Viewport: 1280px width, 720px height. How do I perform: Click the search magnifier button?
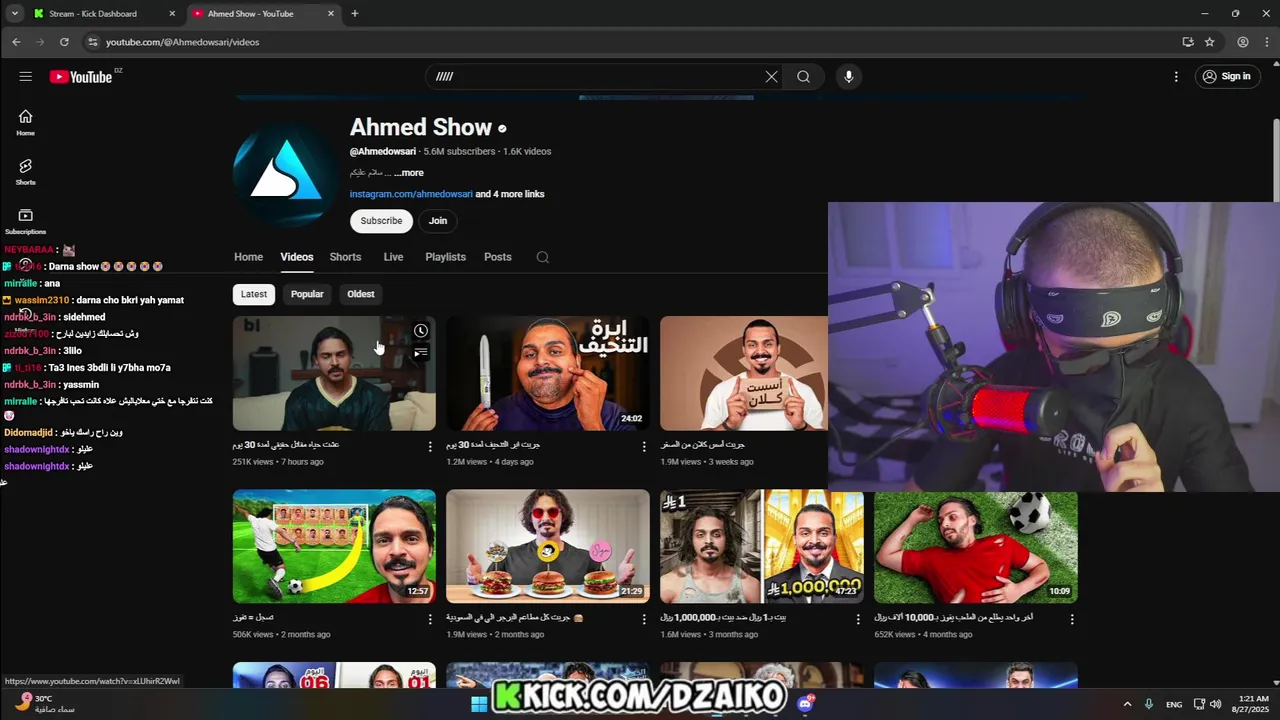click(x=803, y=77)
